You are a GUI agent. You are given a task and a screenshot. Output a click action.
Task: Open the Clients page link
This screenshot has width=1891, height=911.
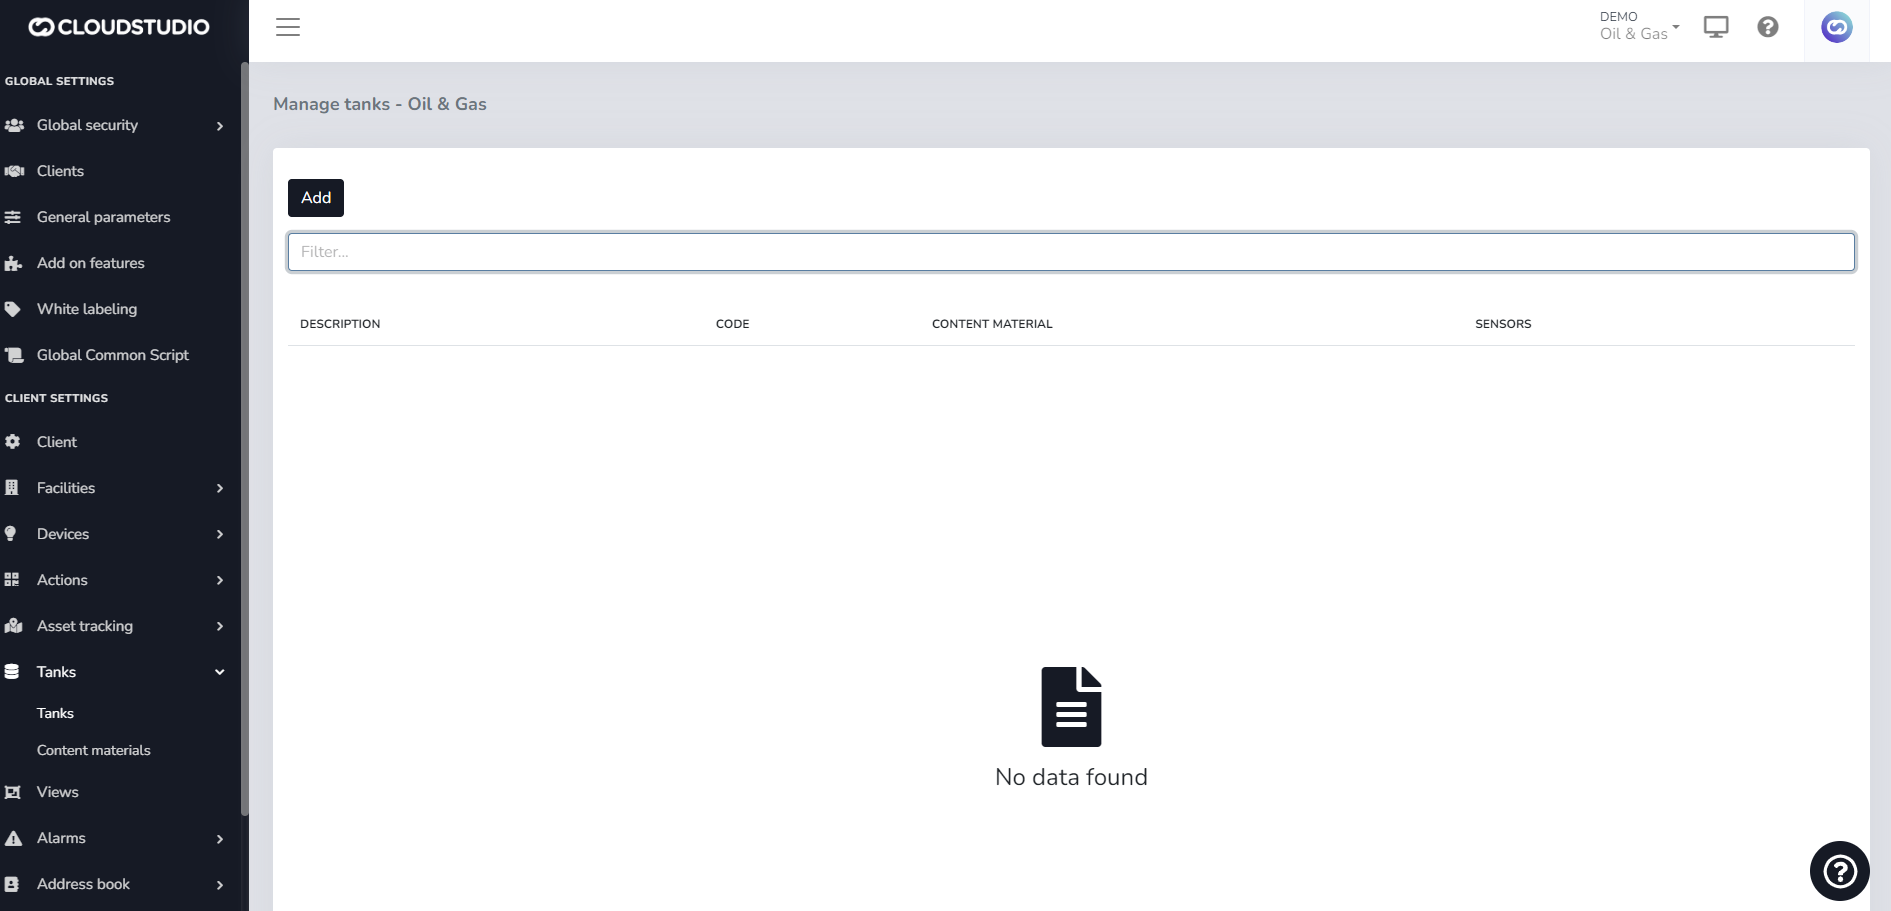(x=60, y=171)
